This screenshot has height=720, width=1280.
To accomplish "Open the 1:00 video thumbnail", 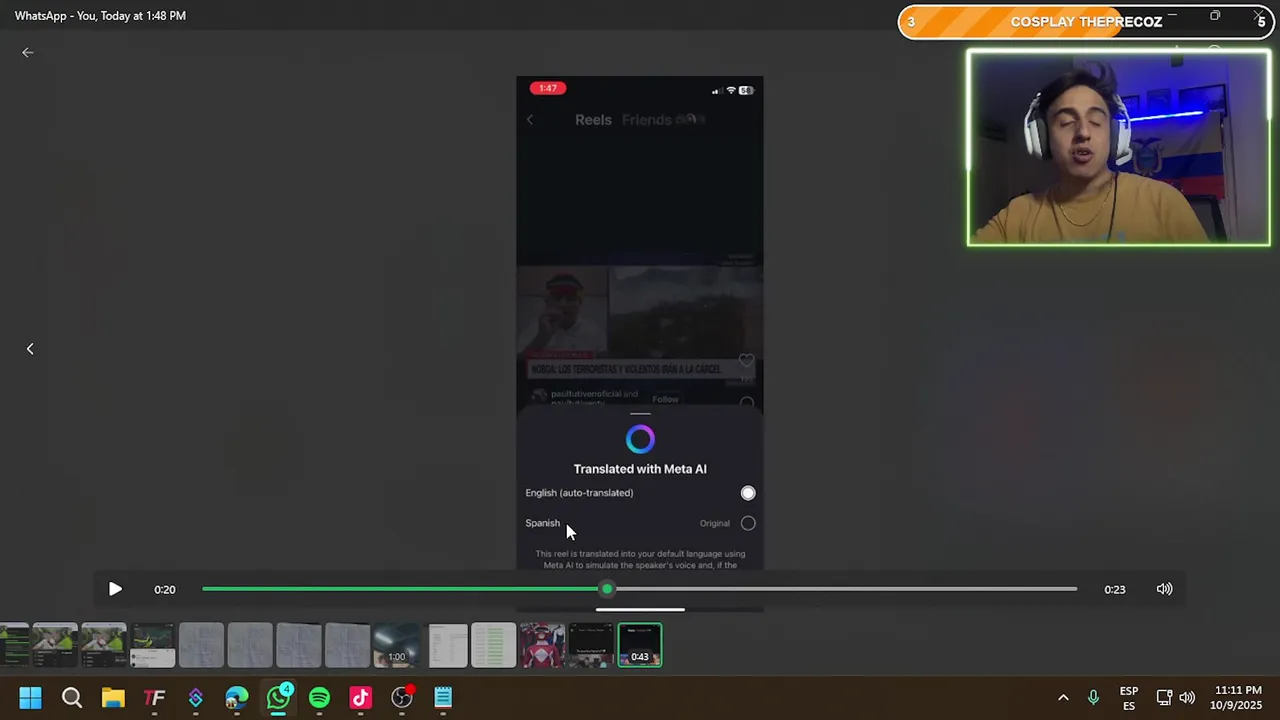I will pos(397,645).
